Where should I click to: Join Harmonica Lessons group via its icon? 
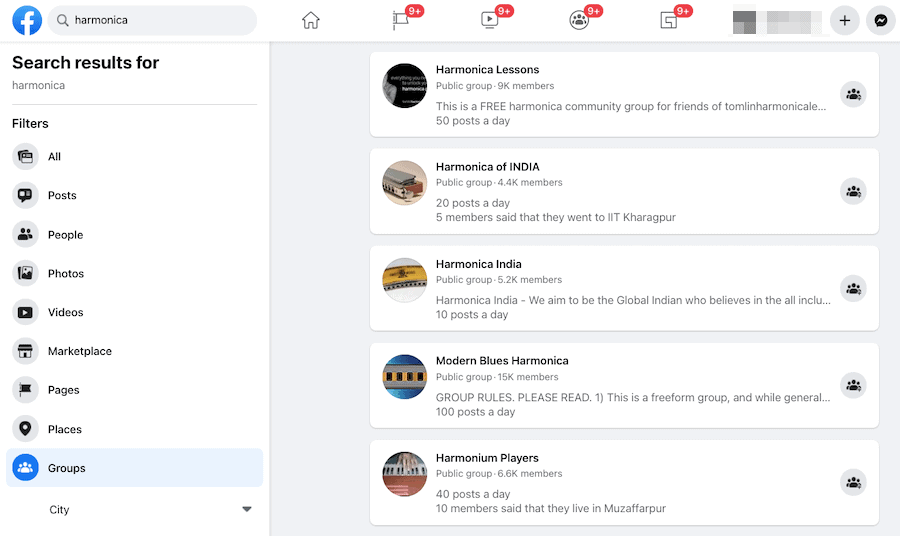853,95
